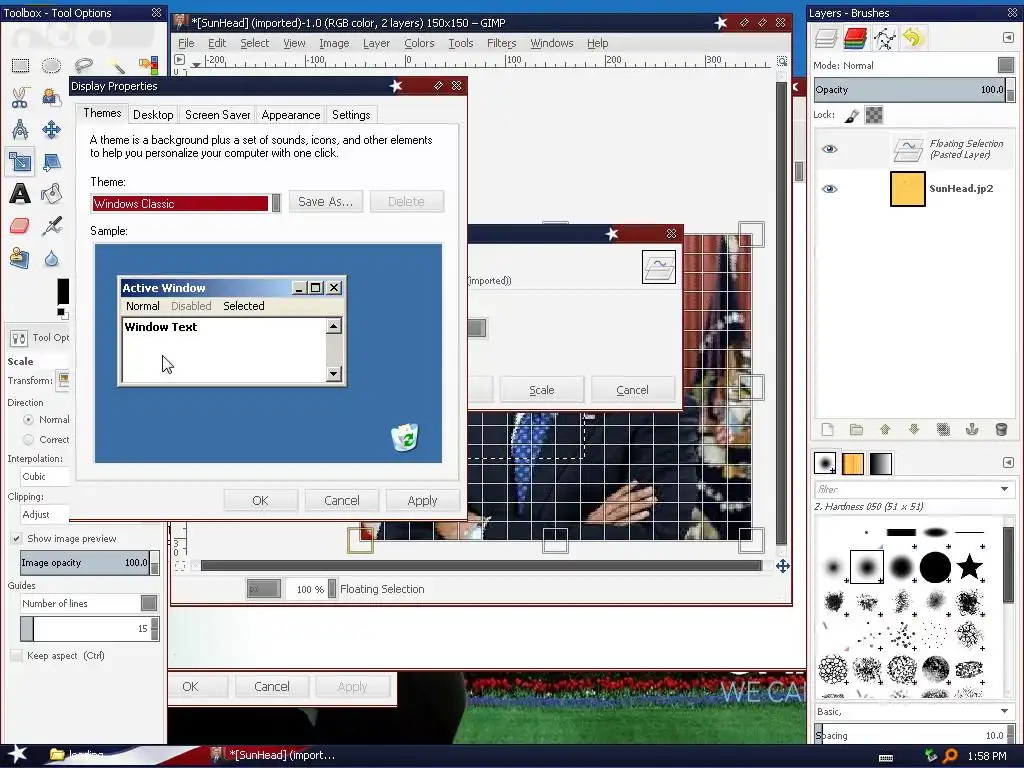The image size is (1024, 768).
Task: Select Normal direction radio button
Action: (x=28, y=420)
